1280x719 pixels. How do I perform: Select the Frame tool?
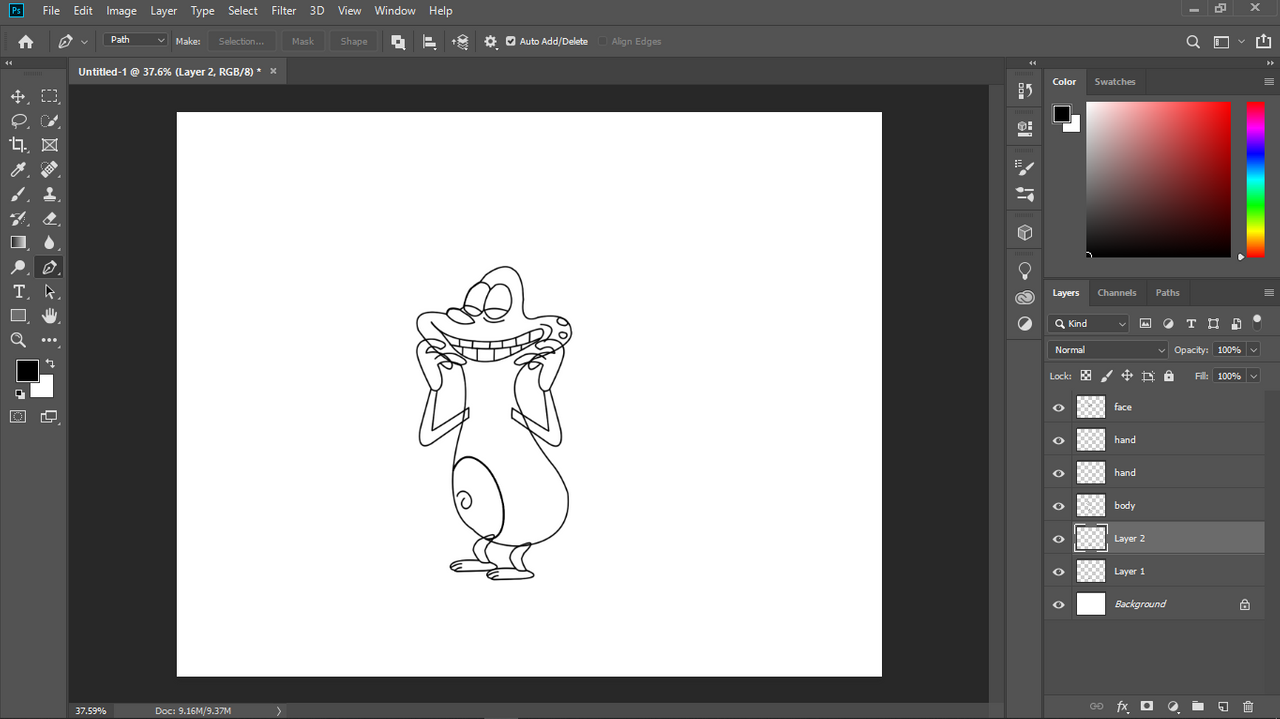point(49,145)
